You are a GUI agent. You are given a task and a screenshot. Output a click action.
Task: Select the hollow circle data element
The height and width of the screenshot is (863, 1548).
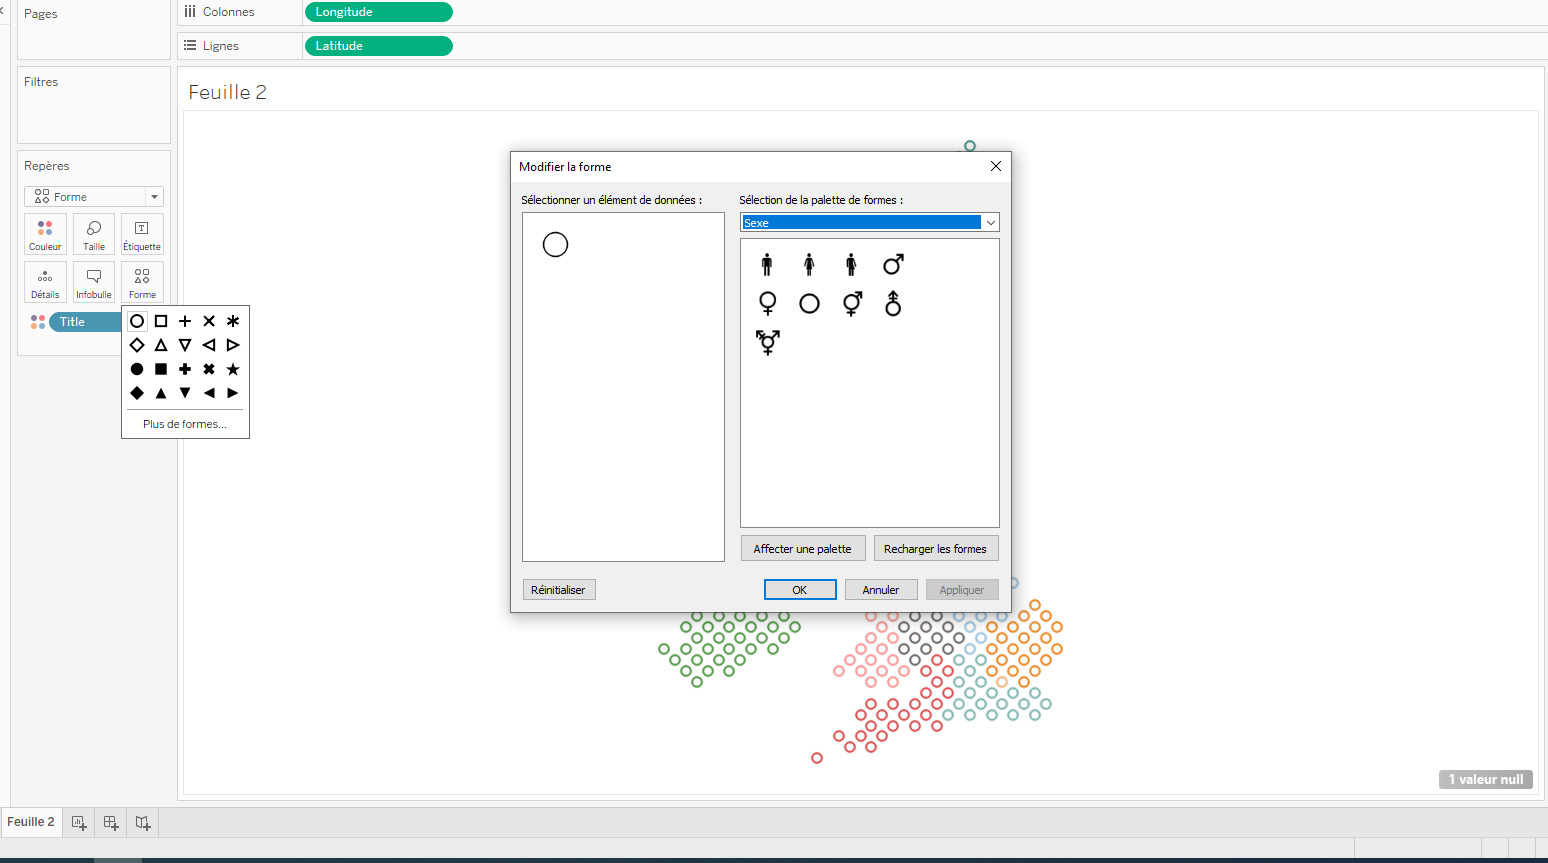tap(555, 244)
